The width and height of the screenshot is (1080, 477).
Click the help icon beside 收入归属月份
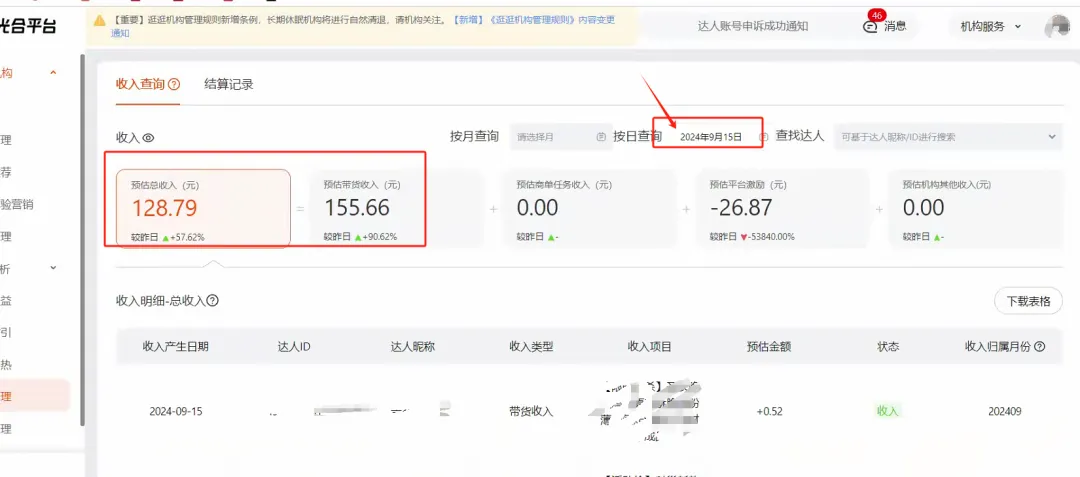pos(1039,347)
